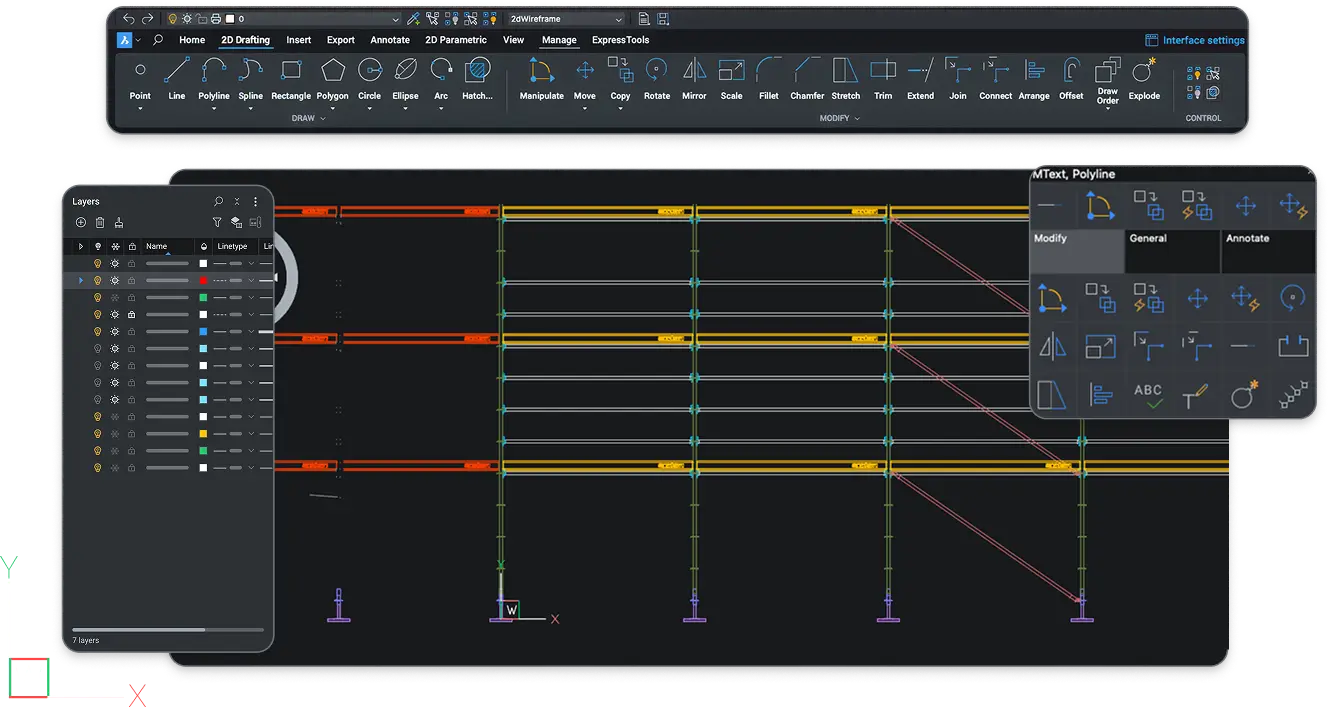This screenshot has width=1329, height=708.
Task: Run spell check from Quad ABC icon
Action: pos(1148,396)
